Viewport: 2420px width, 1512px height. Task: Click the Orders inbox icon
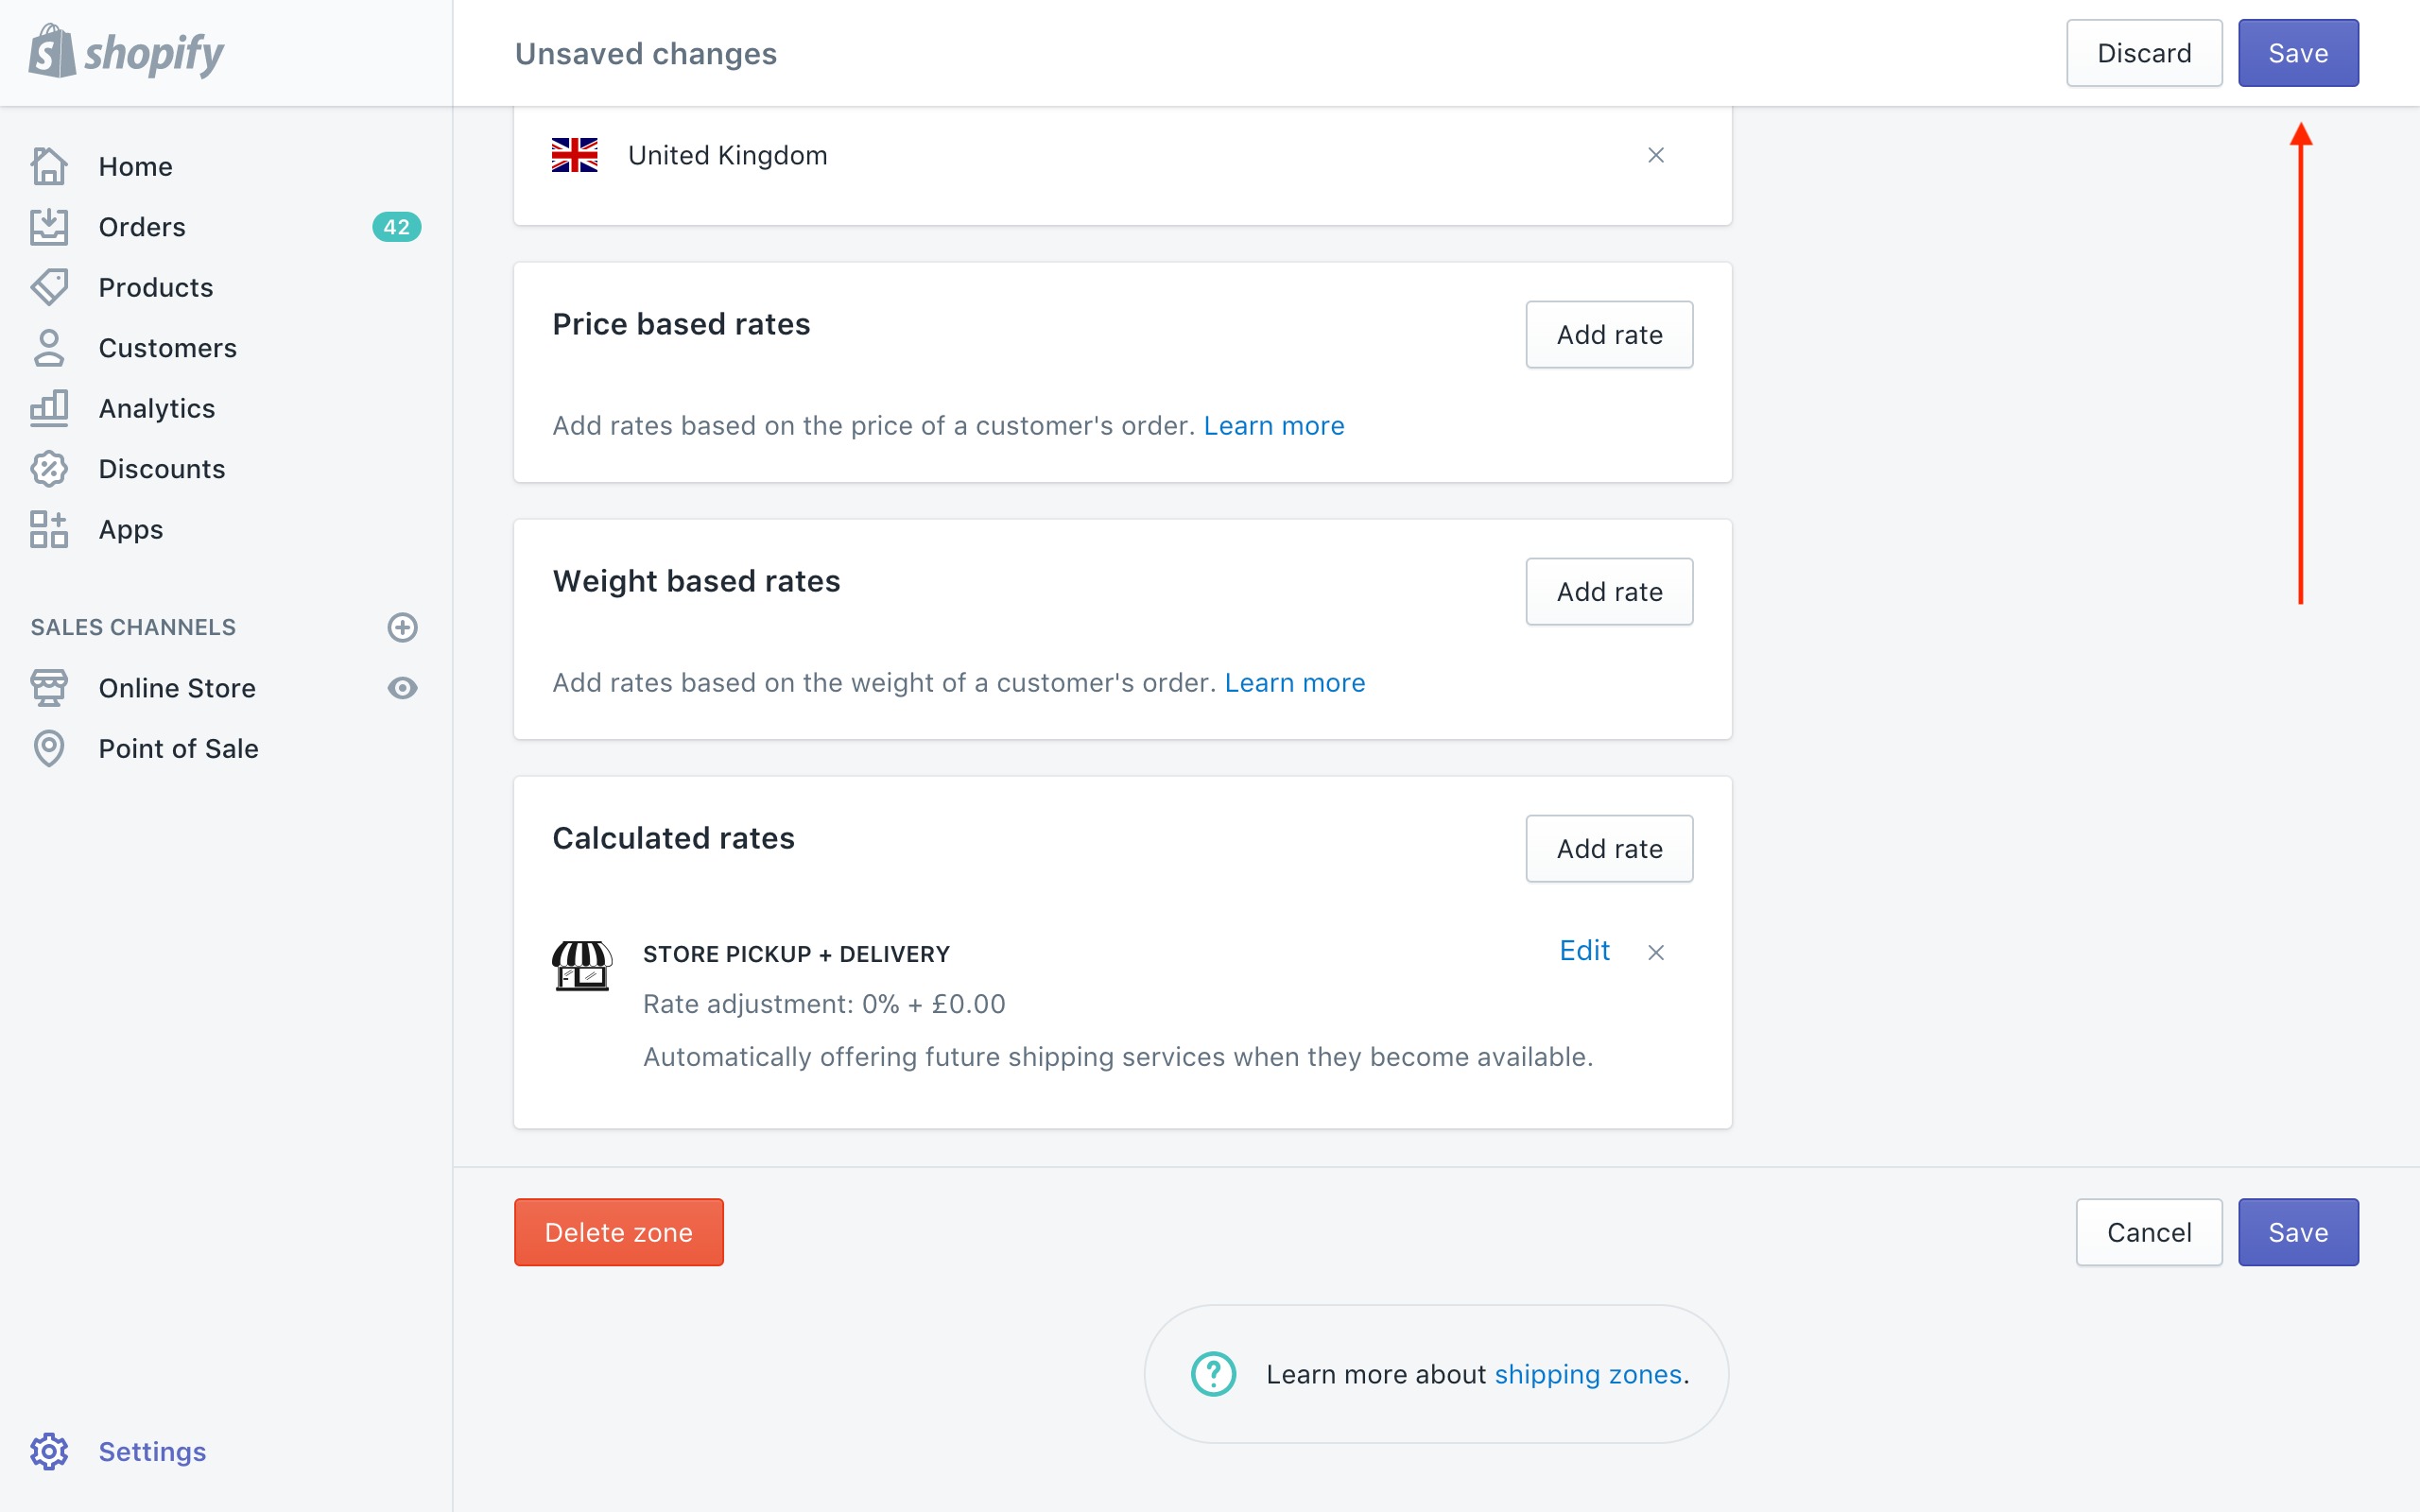pyautogui.click(x=49, y=227)
